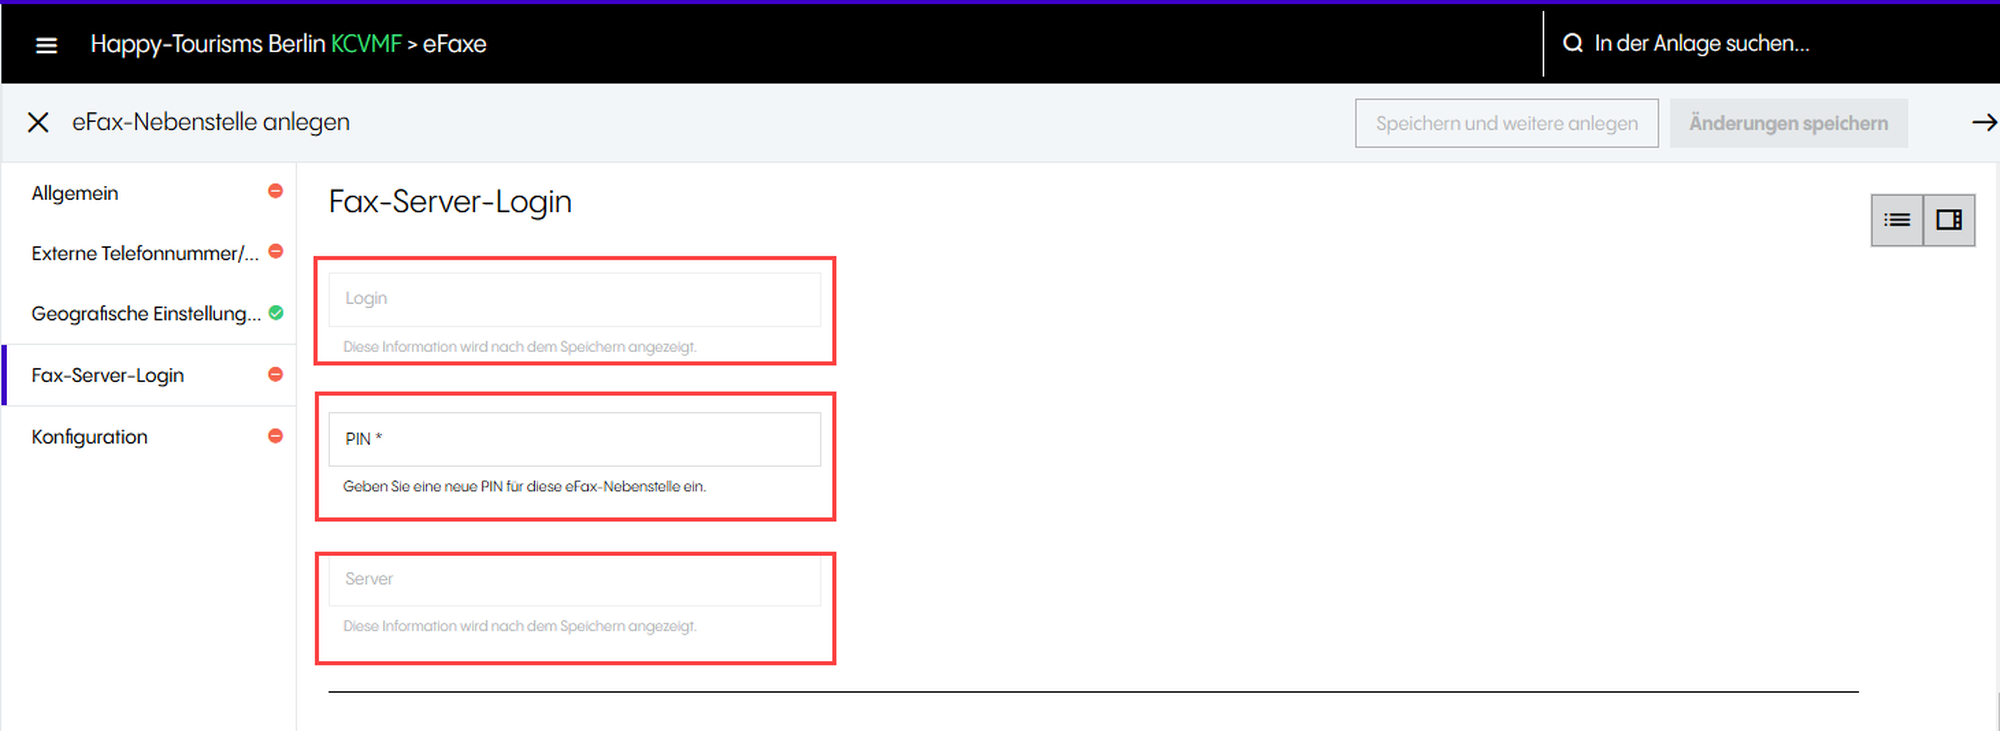Image resolution: width=2000 pixels, height=731 pixels.
Task: Click the KCVMF breadcrumb link
Action: 366,44
